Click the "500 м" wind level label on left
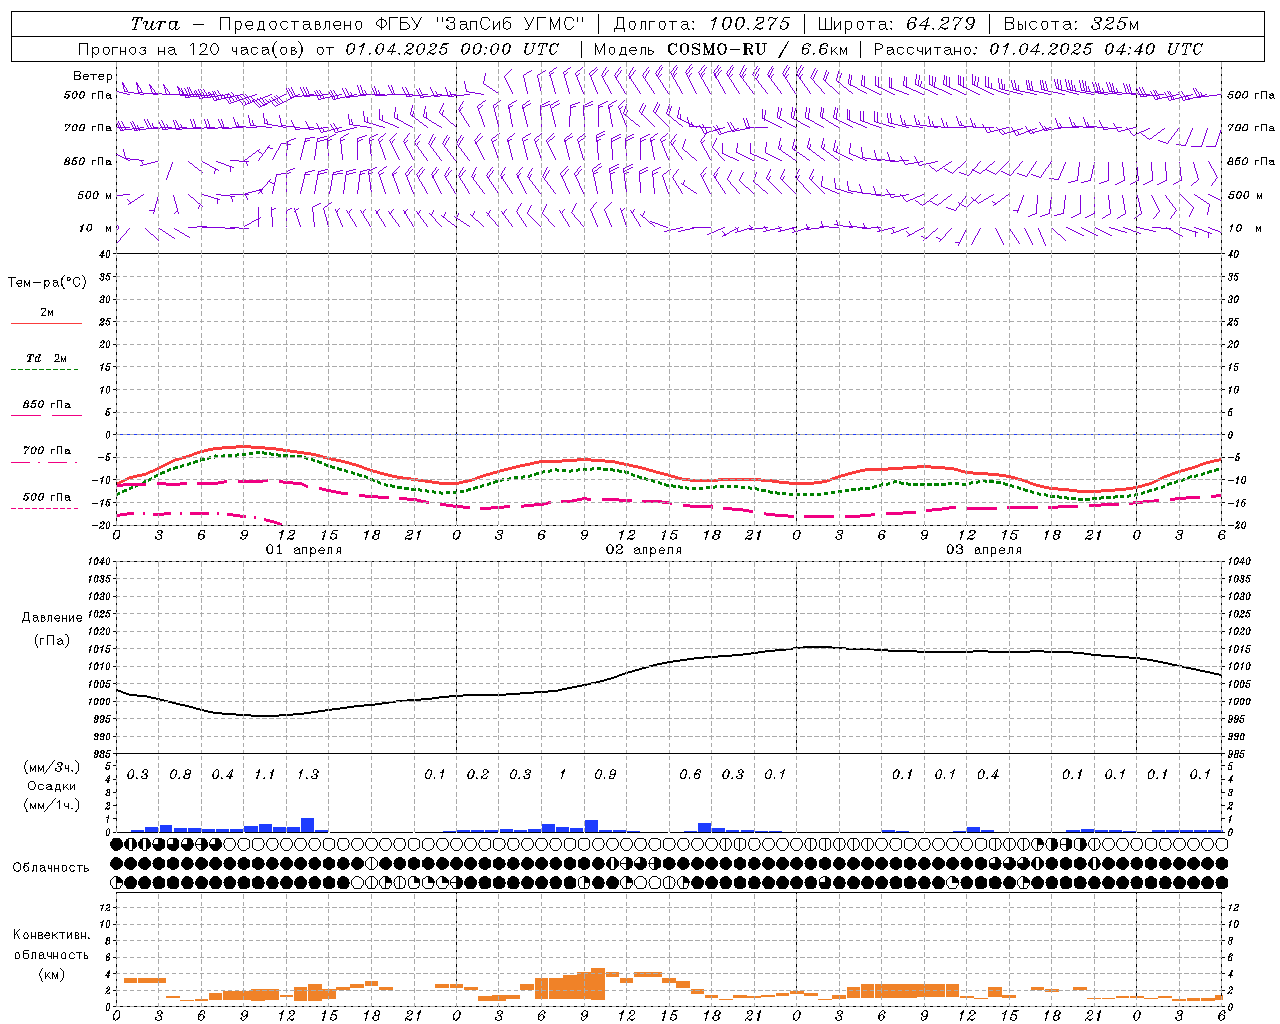1280x1024 pixels. click(95, 195)
